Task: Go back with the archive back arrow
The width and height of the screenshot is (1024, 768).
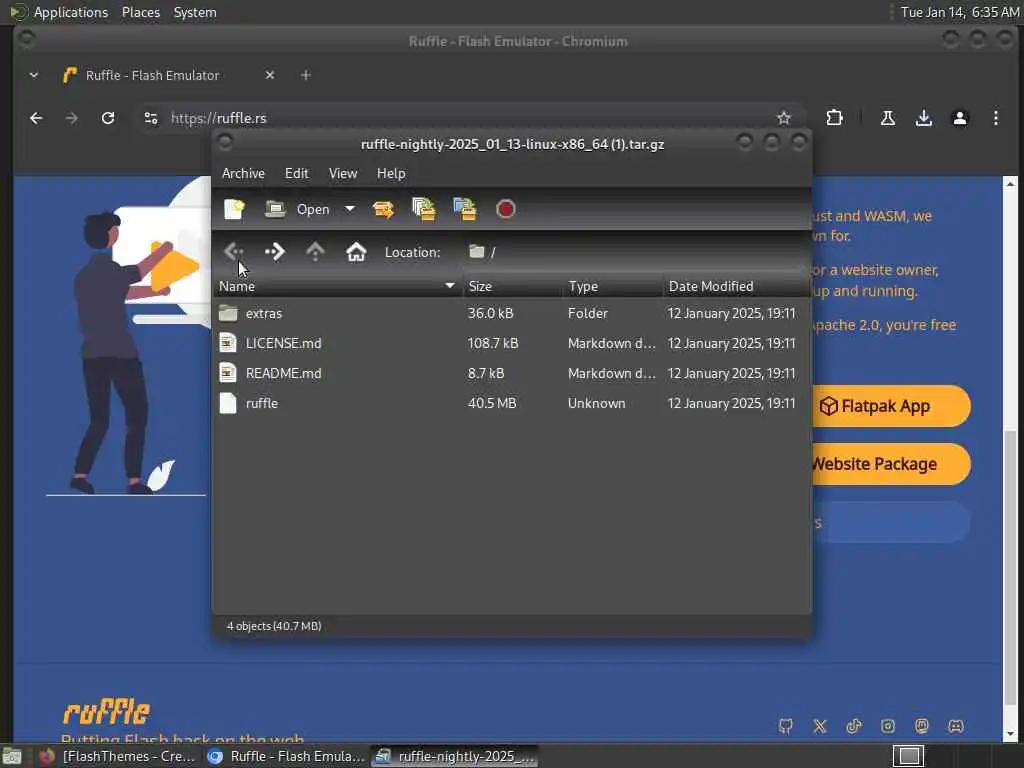Action: coord(234,251)
